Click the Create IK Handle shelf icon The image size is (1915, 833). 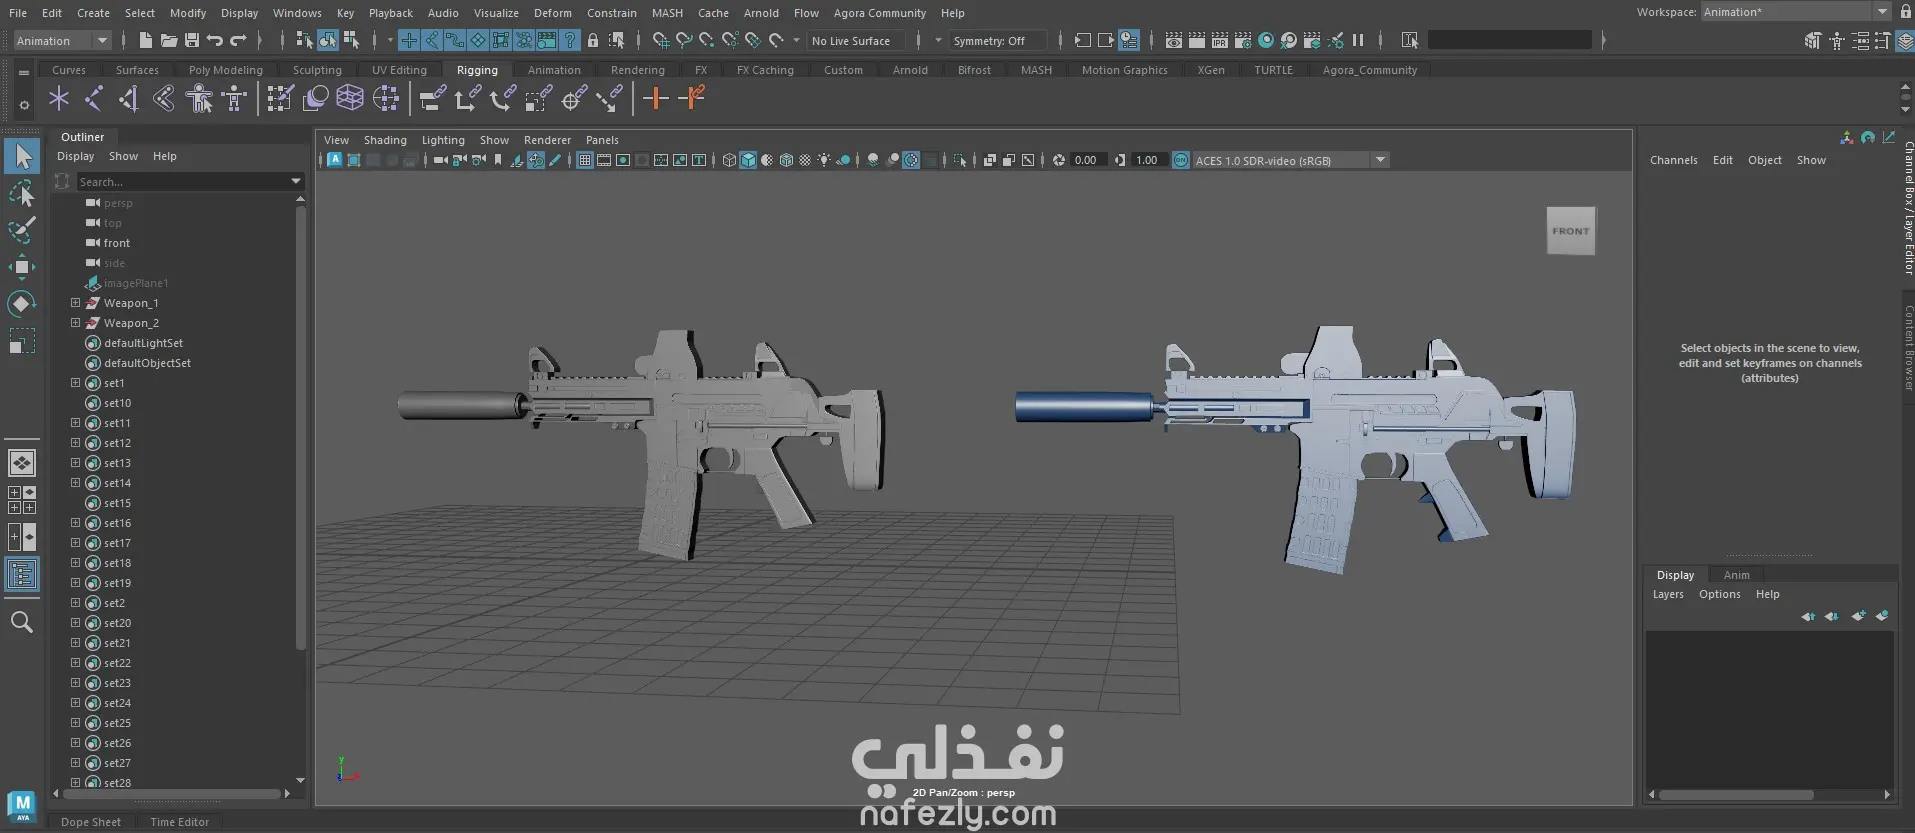tap(164, 98)
